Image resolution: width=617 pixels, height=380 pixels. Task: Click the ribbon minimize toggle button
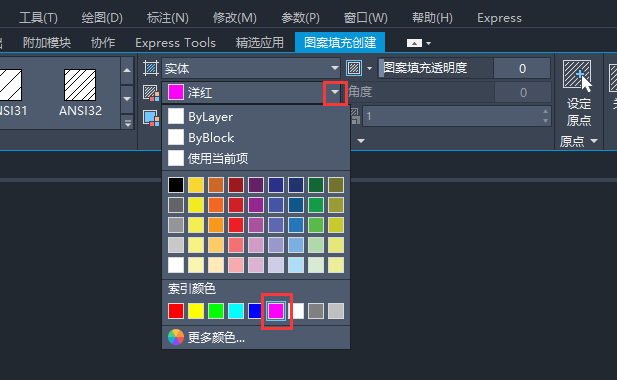[414, 43]
